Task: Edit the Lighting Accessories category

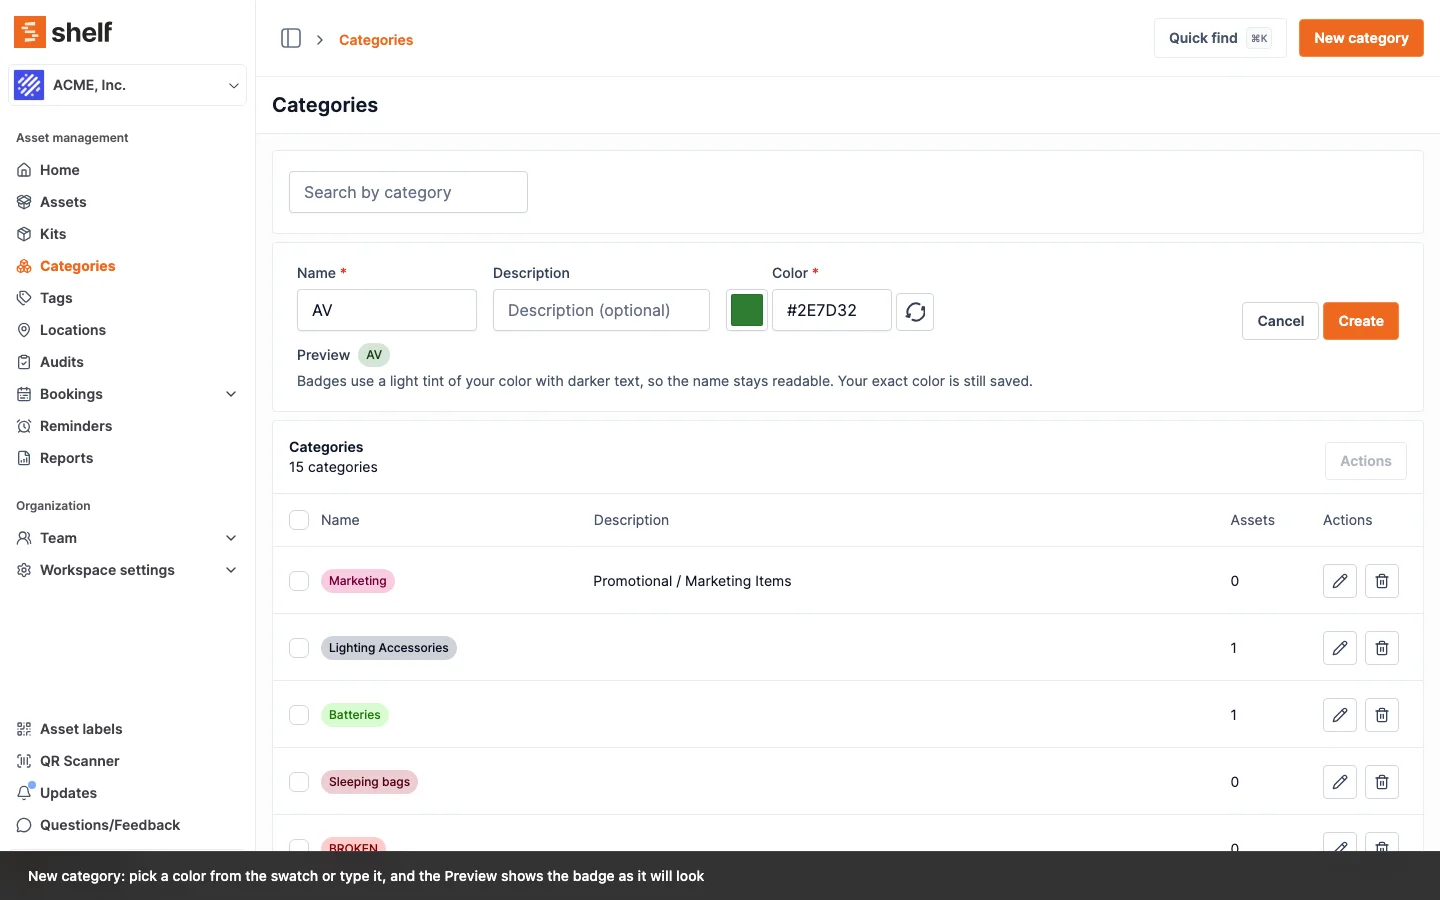Action: (1340, 648)
